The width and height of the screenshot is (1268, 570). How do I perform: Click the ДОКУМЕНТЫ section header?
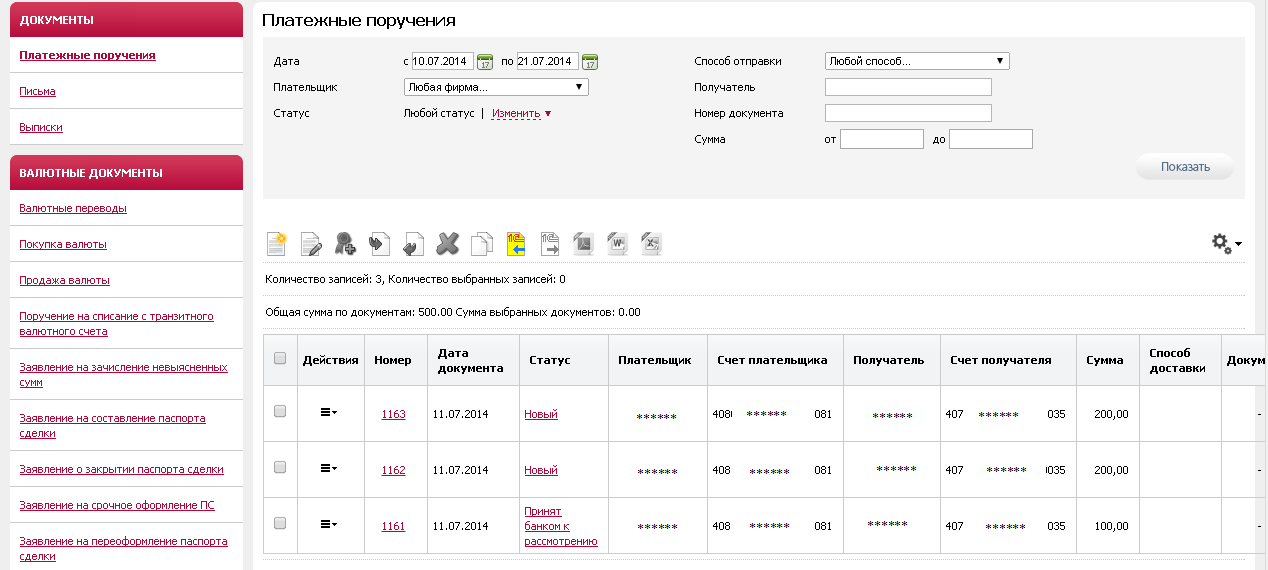click(x=126, y=19)
